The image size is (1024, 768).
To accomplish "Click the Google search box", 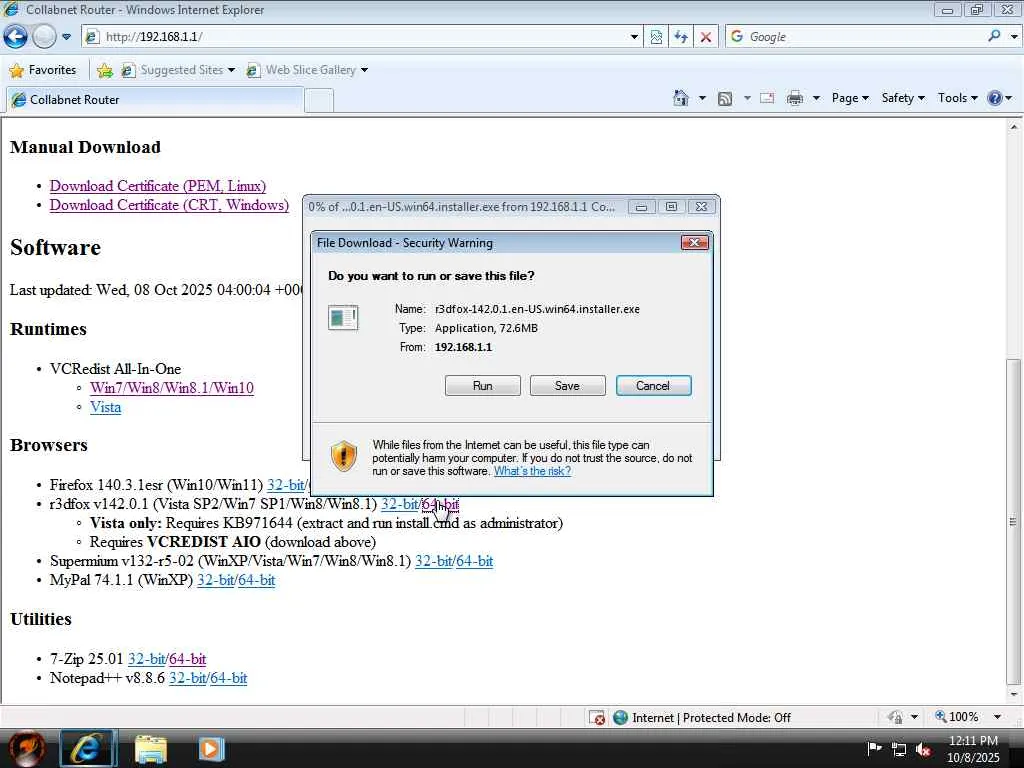I will 856,37.
